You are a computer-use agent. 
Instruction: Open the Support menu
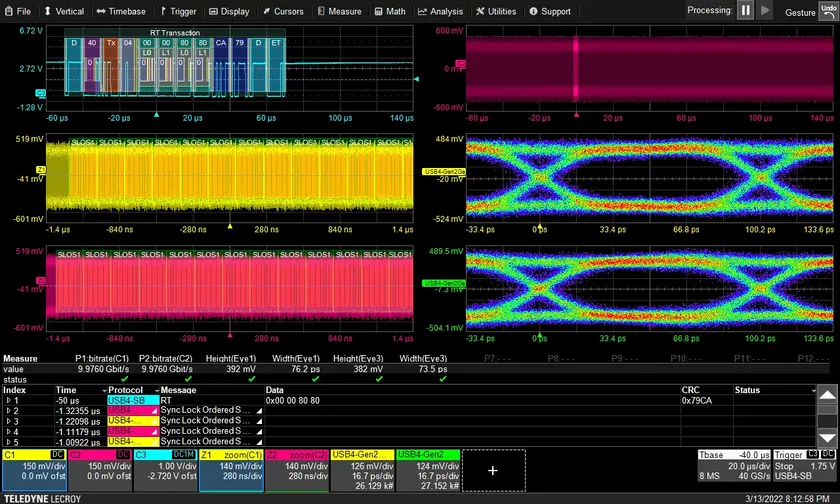click(549, 11)
